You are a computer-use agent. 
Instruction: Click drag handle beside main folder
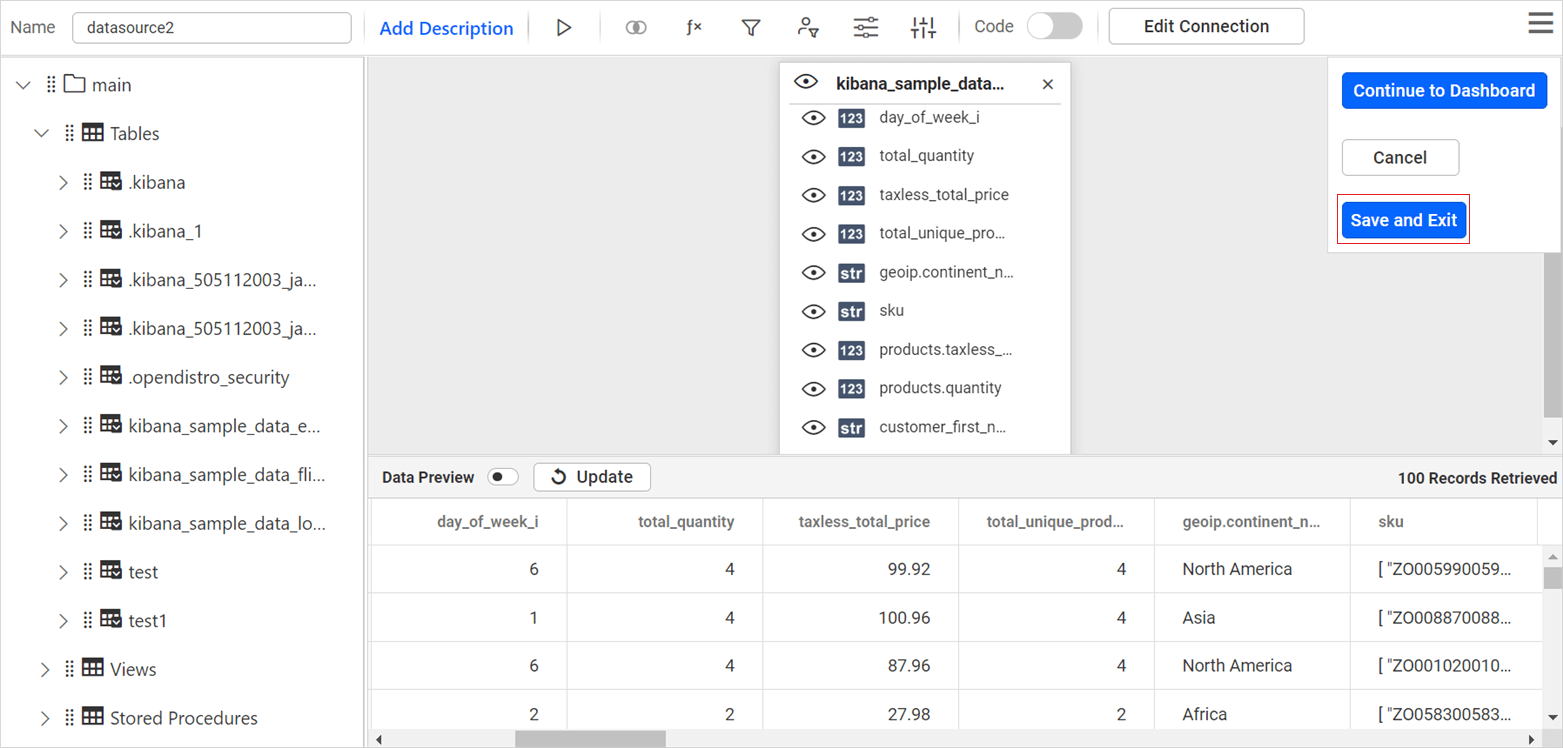(51, 85)
